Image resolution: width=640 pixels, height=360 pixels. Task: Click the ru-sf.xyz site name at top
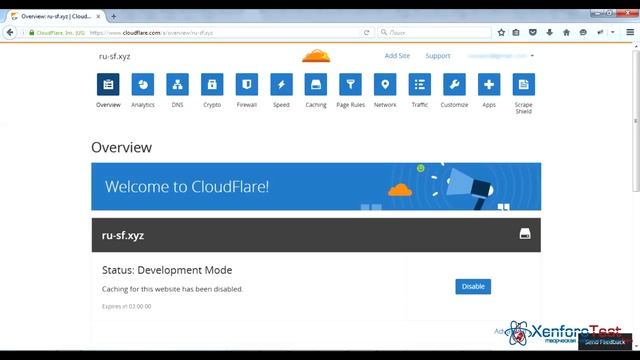click(114, 56)
